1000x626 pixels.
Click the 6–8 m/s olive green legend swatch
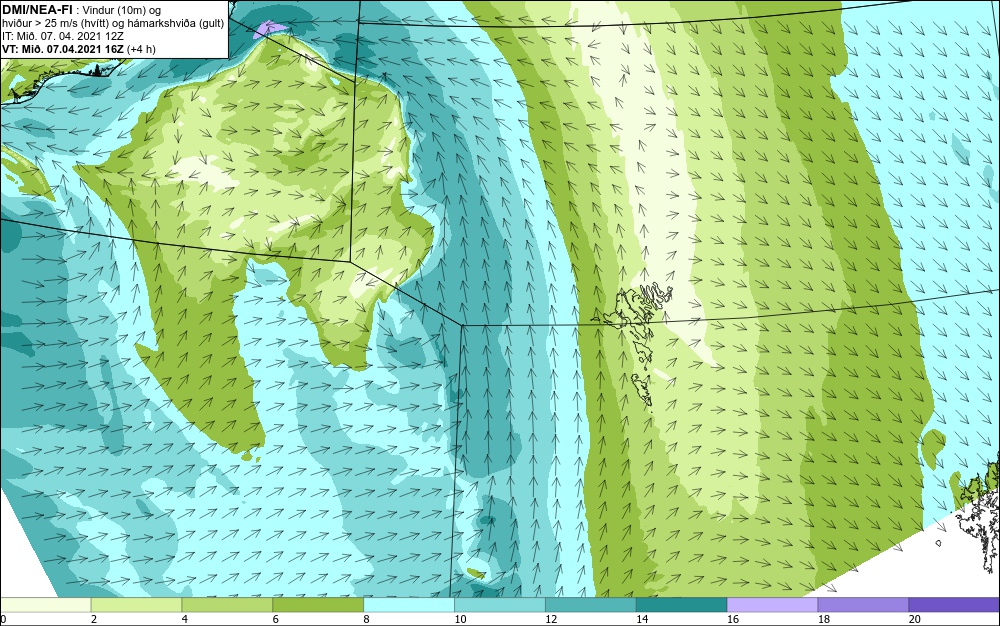(x=318, y=605)
